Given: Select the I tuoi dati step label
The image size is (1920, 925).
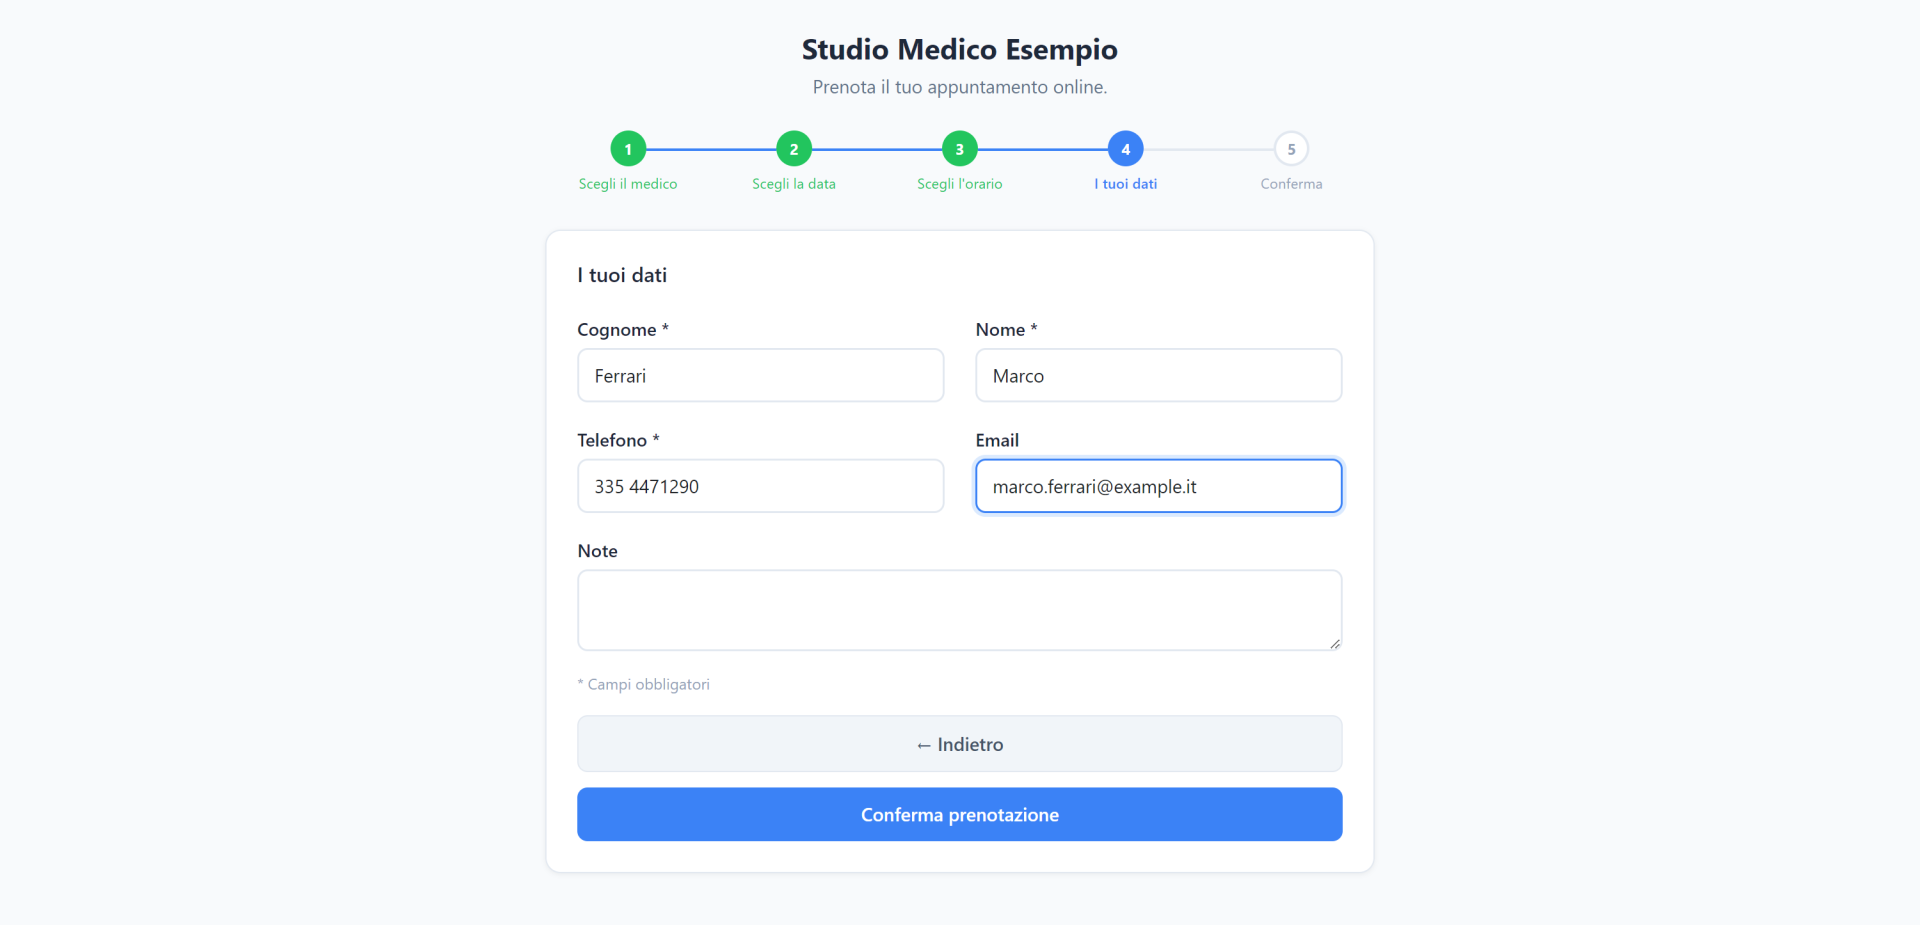Looking at the screenshot, I should point(1126,184).
